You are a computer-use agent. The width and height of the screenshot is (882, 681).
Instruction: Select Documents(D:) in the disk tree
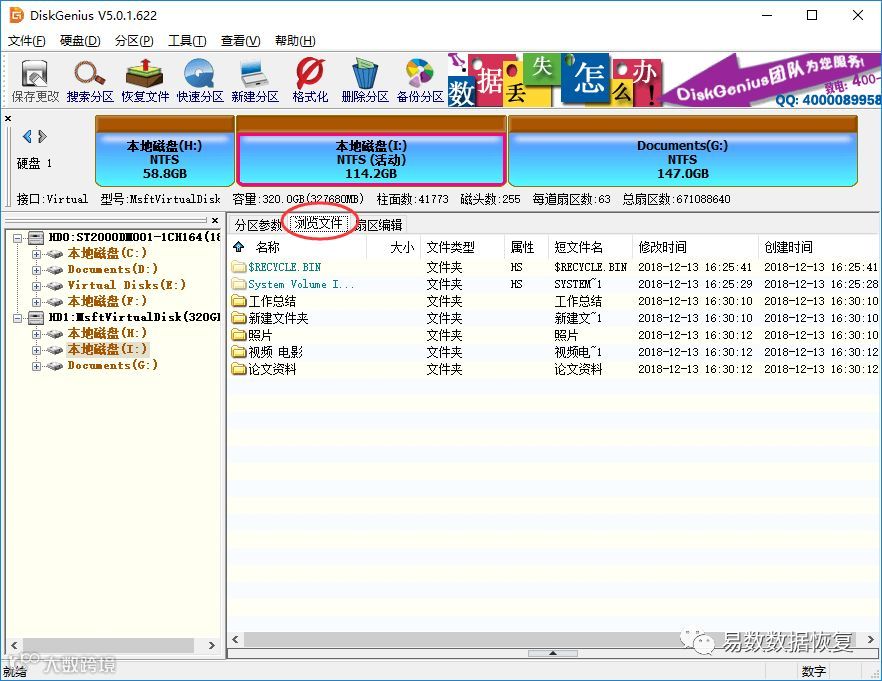point(112,269)
